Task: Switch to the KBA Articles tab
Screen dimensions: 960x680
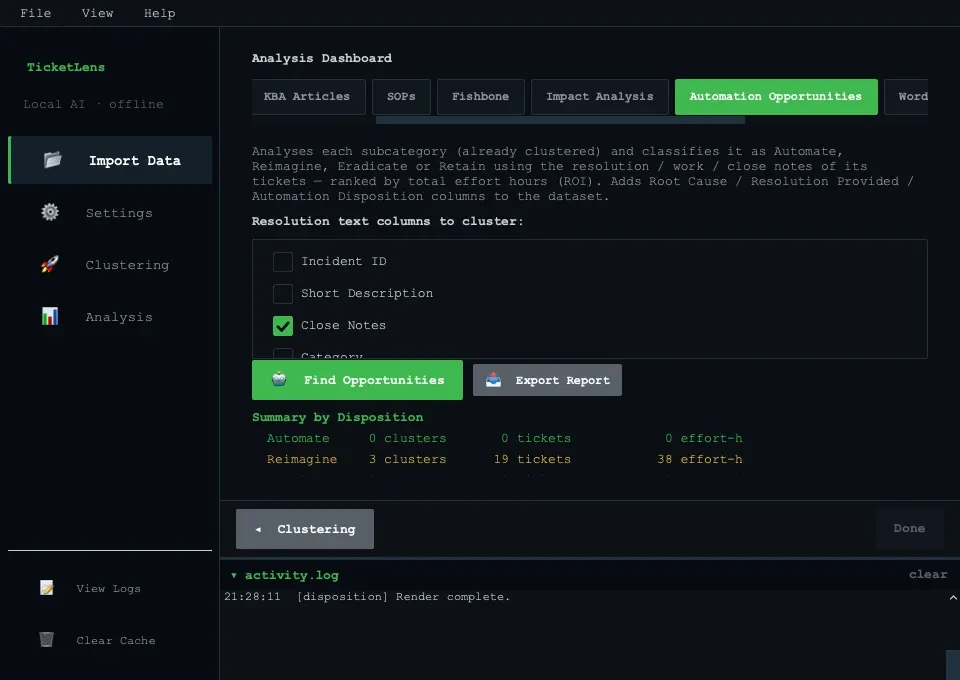Action: click(x=308, y=97)
